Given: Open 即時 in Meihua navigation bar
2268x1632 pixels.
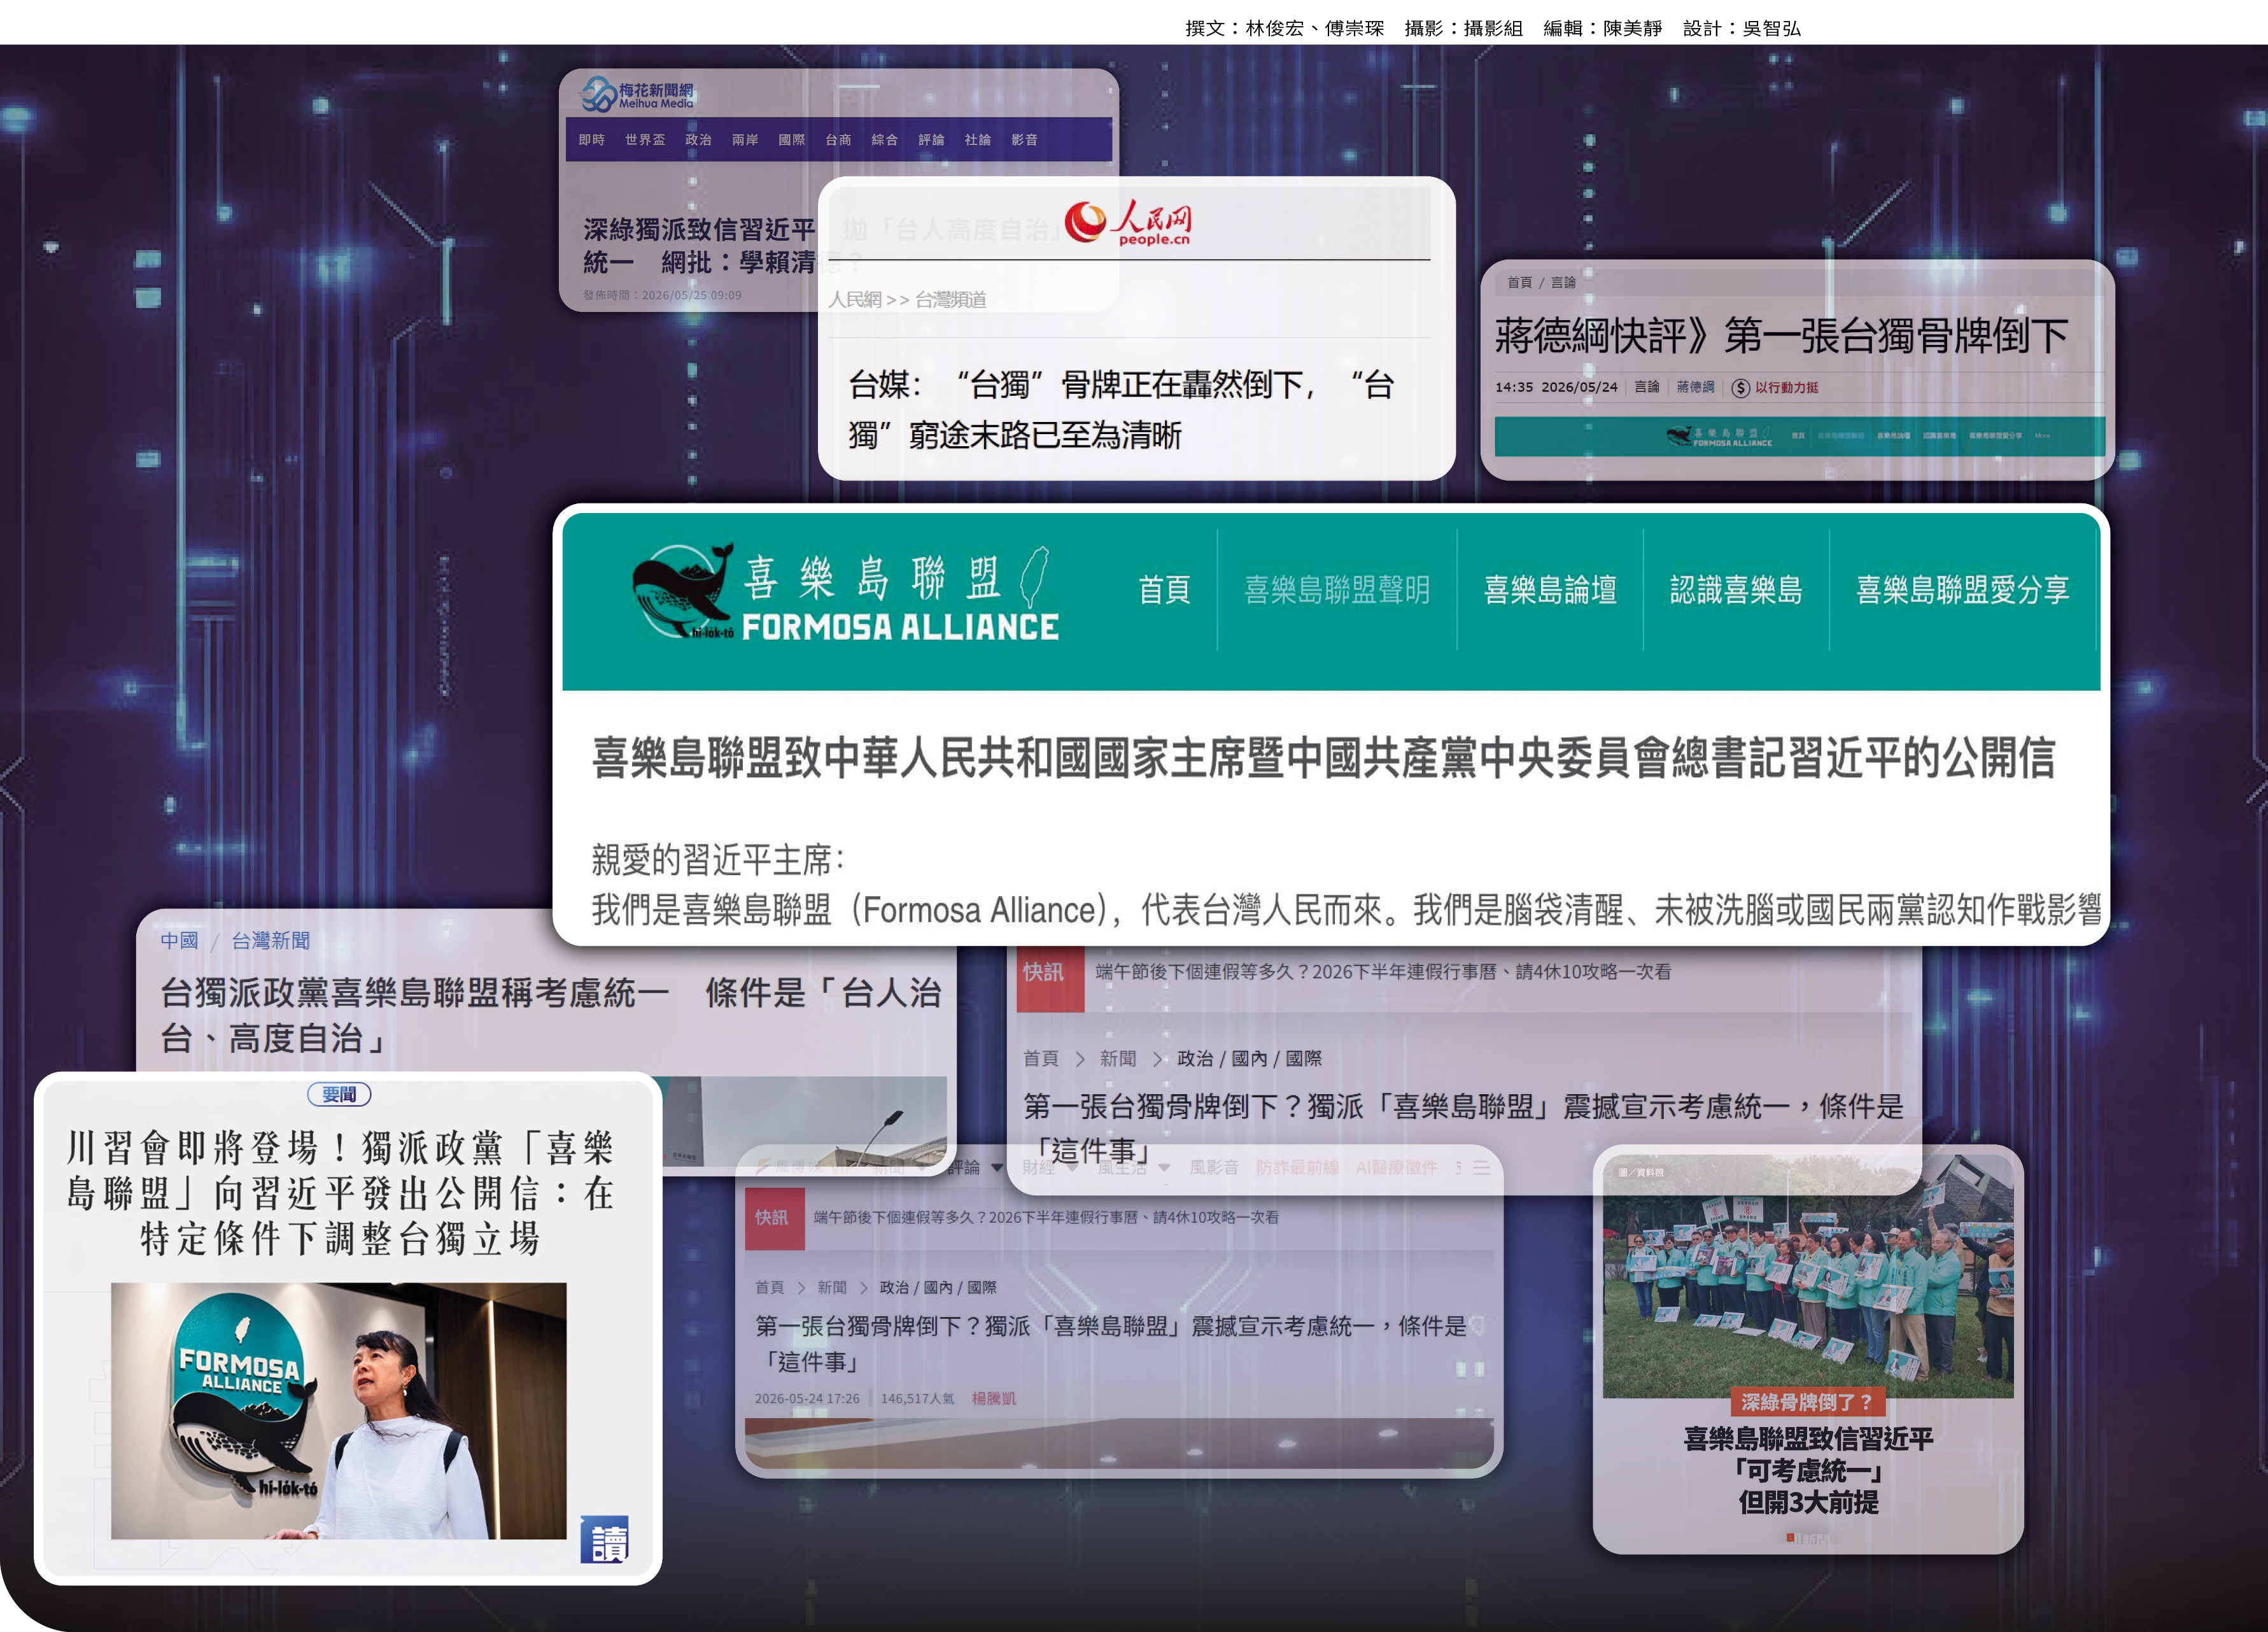Looking at the screenshot, I should point(592,140).
